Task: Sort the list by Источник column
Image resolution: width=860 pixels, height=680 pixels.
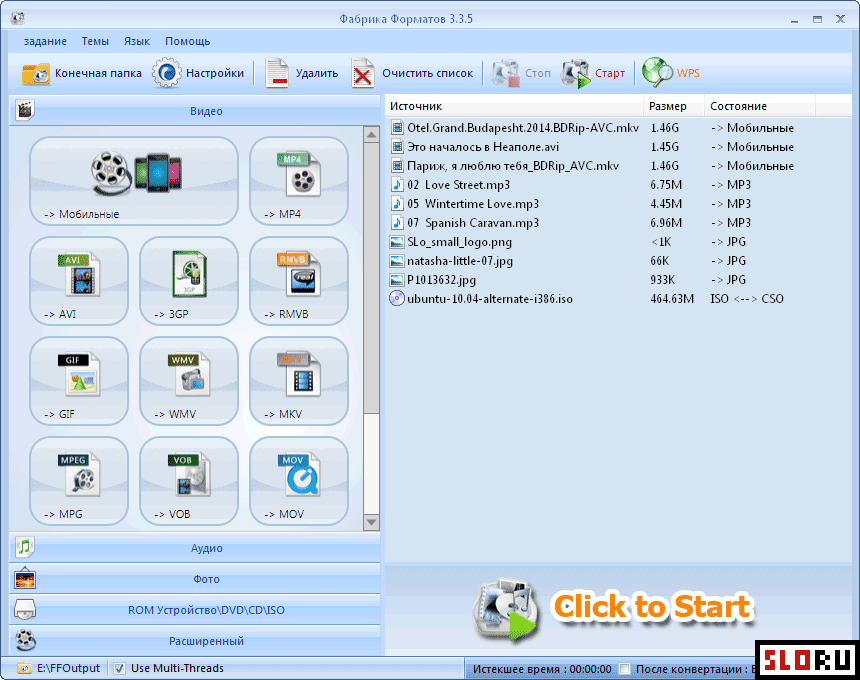Action: point(514,106)
